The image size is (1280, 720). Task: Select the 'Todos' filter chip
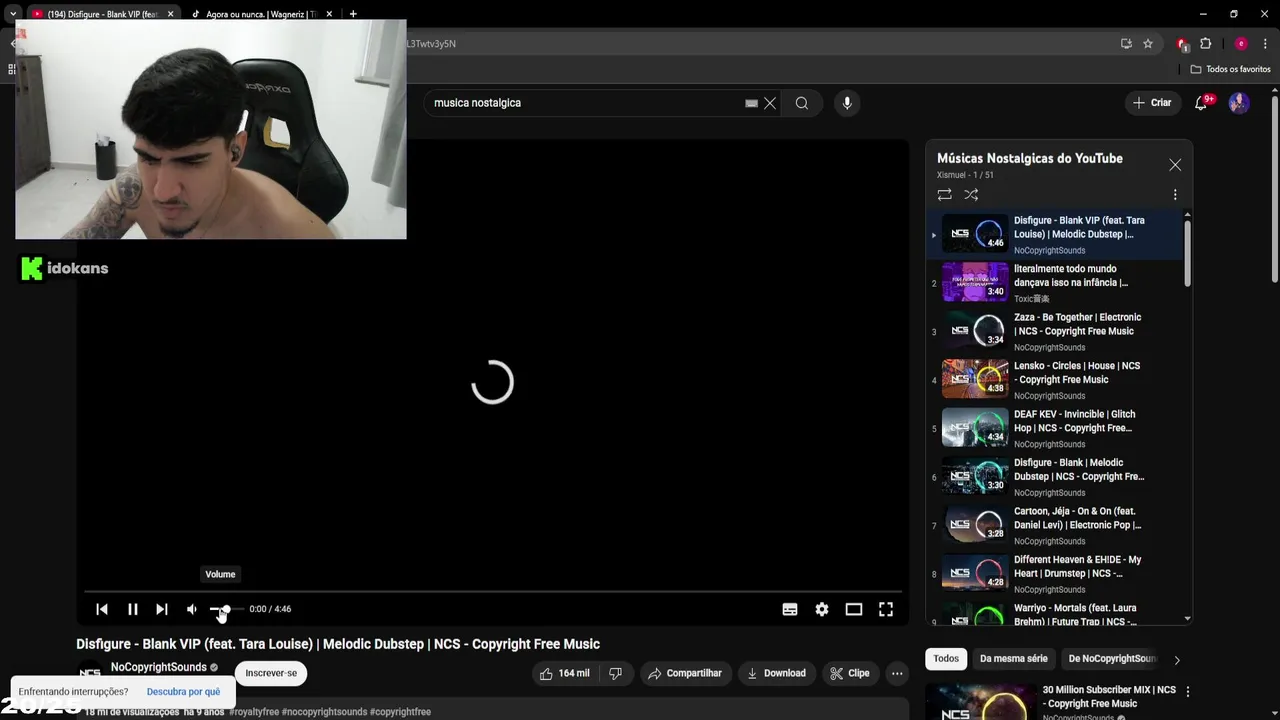(x=946, y=658)
